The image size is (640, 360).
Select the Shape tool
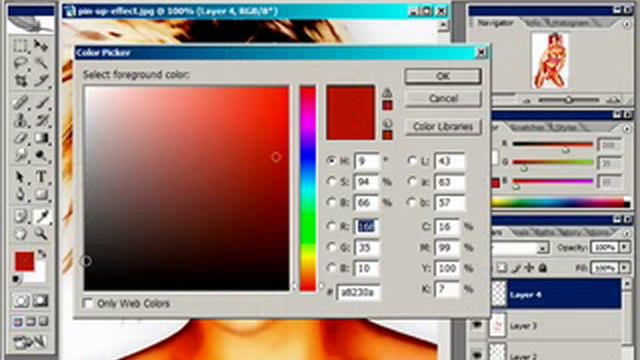pos(41,194)
